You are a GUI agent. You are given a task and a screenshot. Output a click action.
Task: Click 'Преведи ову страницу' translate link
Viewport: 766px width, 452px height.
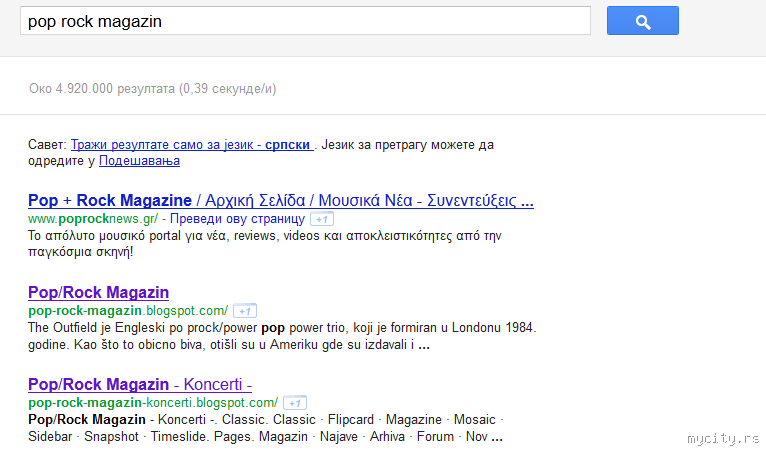click(x=237, y=218)
